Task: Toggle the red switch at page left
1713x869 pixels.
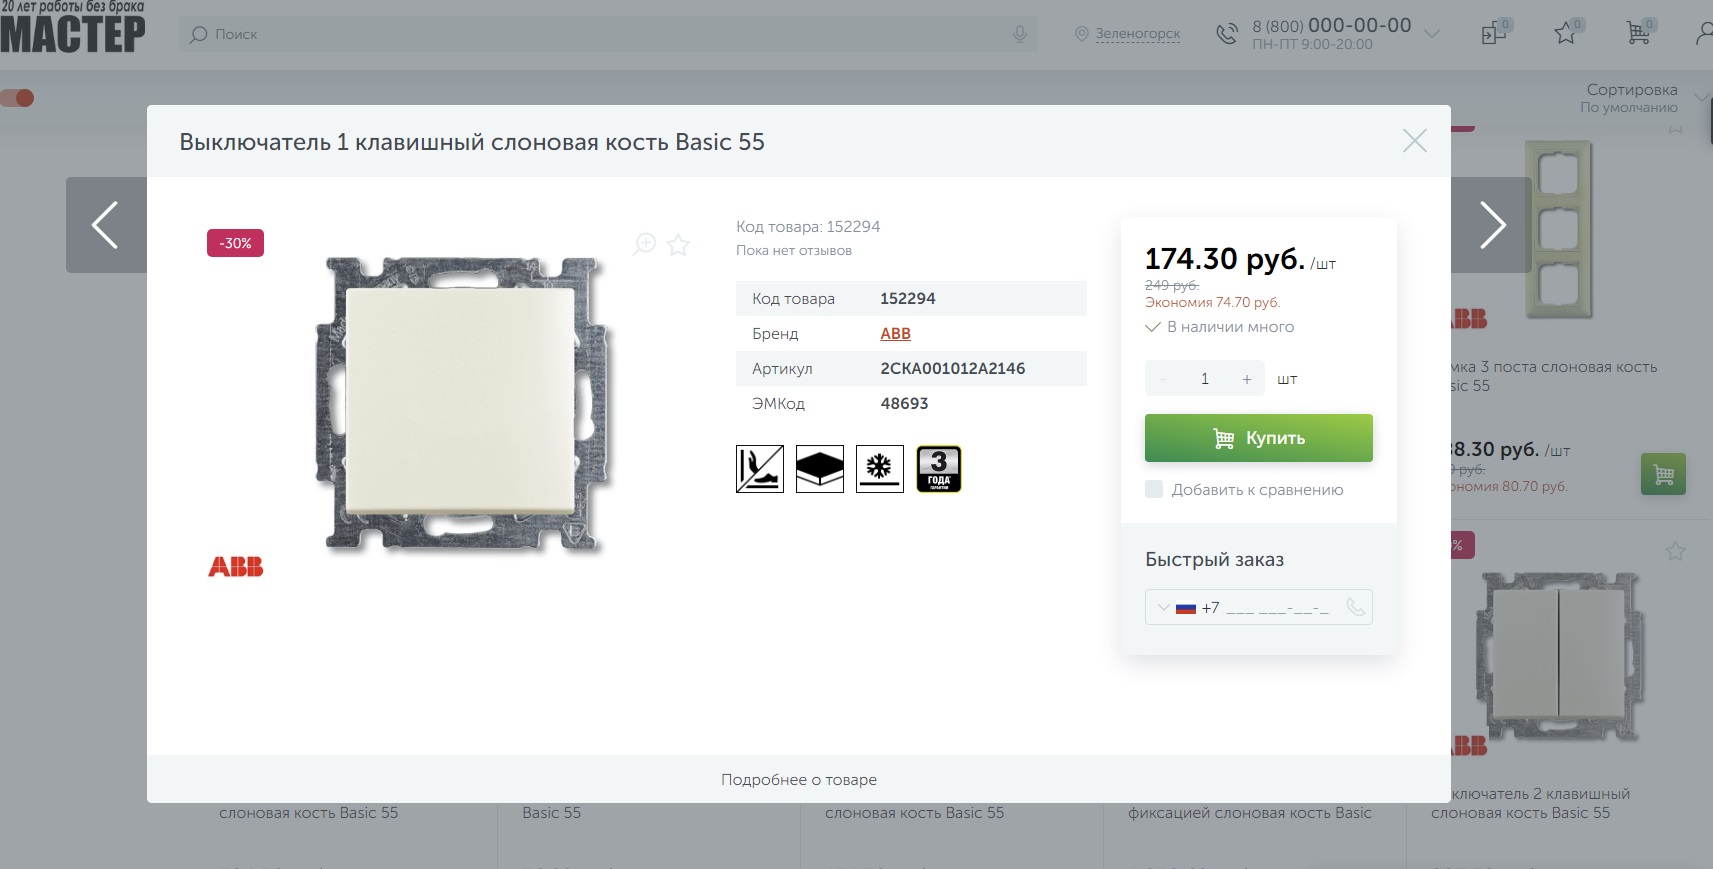Action: pos(17,98)
